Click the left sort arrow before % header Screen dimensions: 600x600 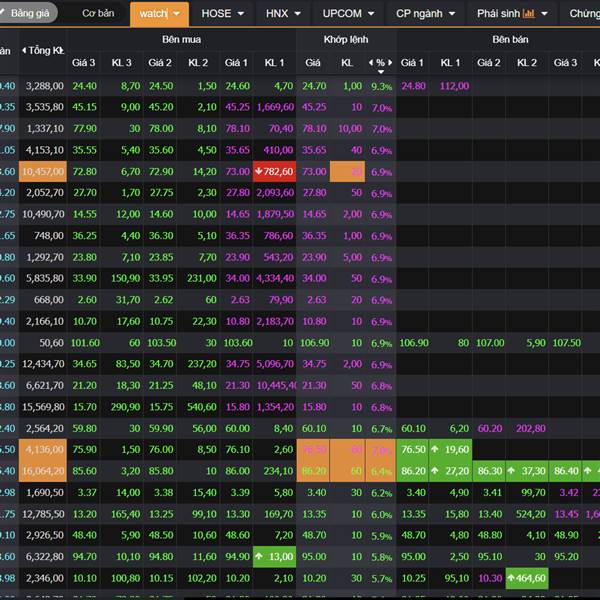point(371,62)
